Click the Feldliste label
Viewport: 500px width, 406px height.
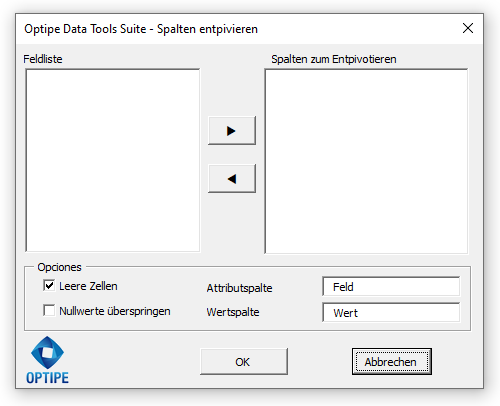(43, 59)
